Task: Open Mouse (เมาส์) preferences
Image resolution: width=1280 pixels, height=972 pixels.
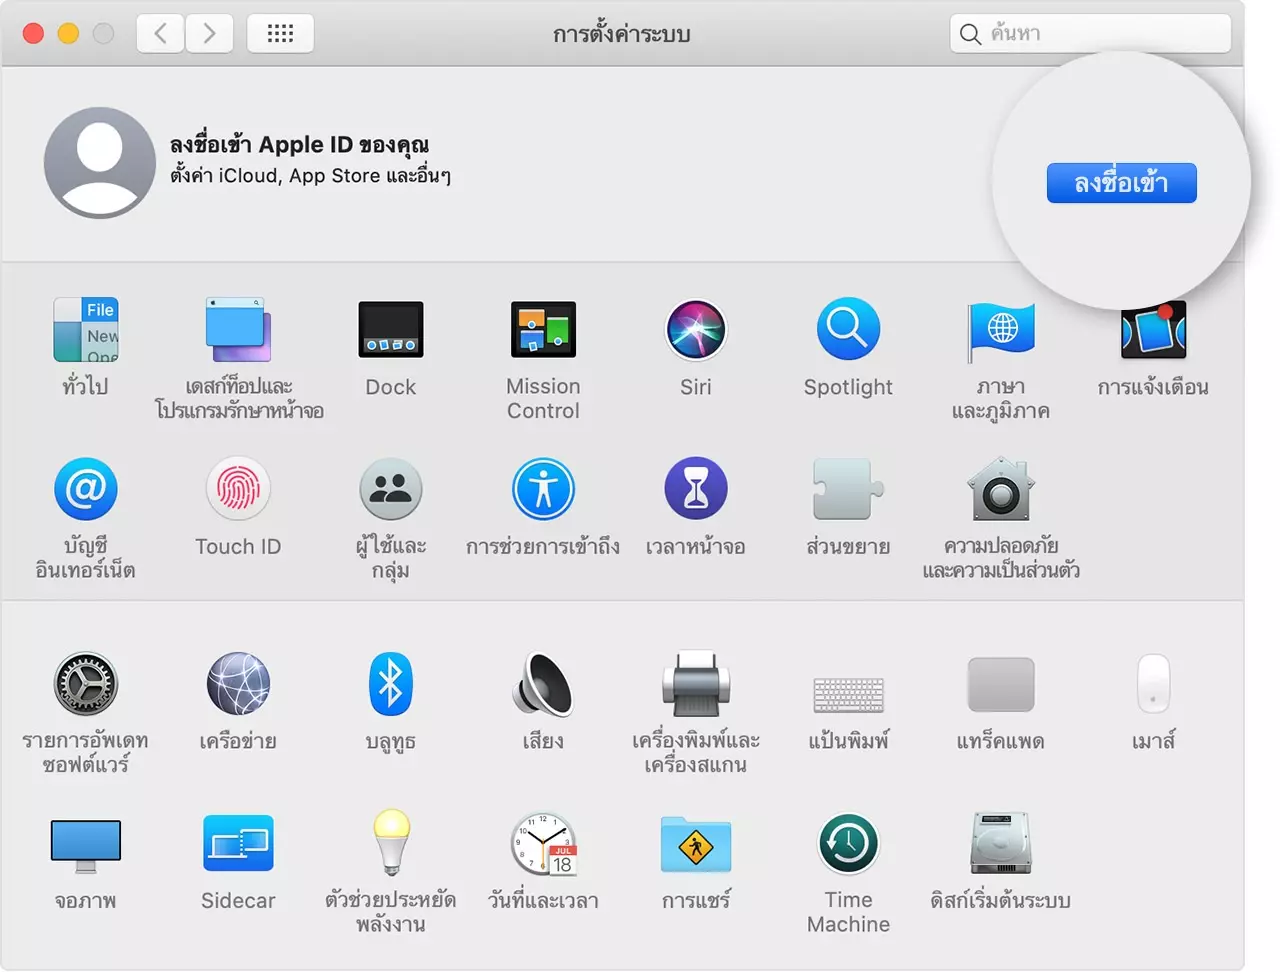Action: tap(1153, 684)
